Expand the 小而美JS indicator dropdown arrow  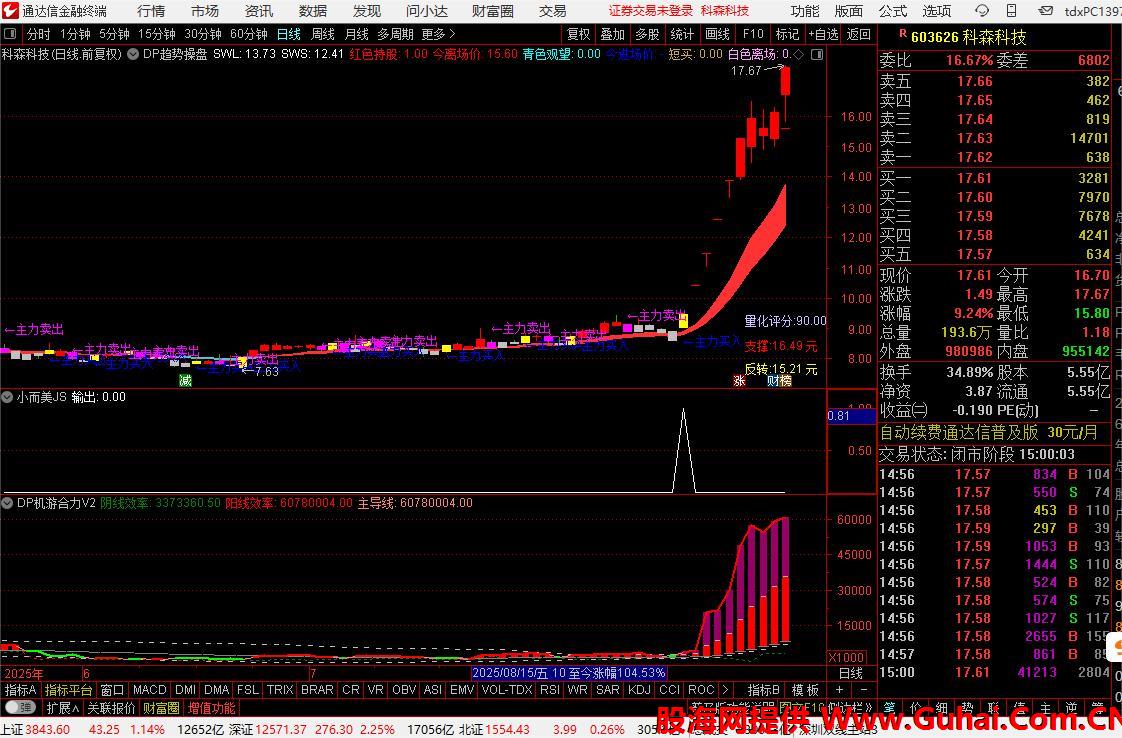click(7, 397)
